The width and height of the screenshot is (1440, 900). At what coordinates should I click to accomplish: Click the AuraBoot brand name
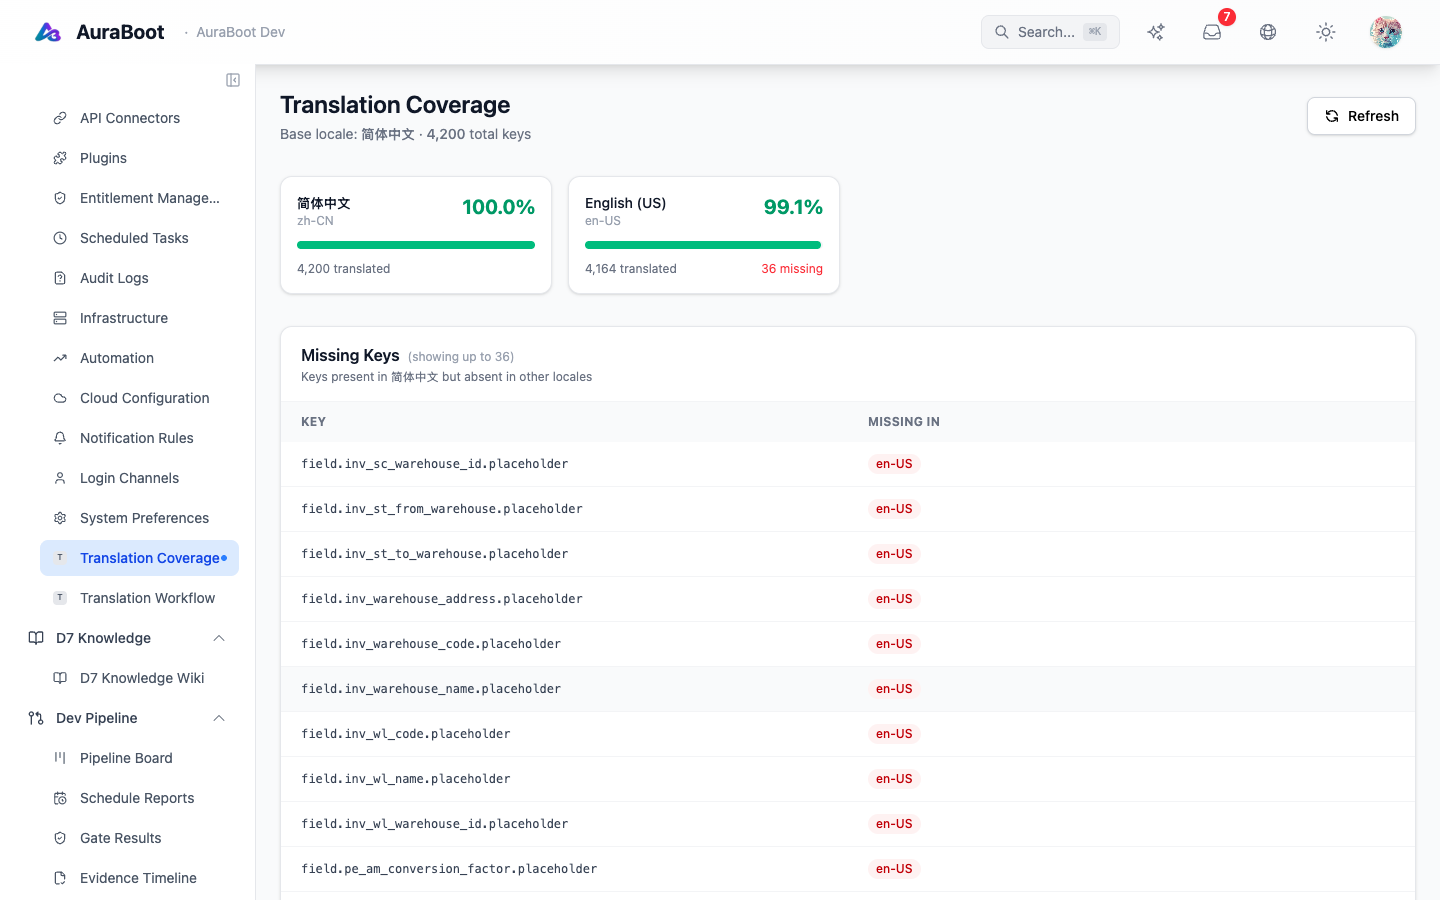pos(120,32)
